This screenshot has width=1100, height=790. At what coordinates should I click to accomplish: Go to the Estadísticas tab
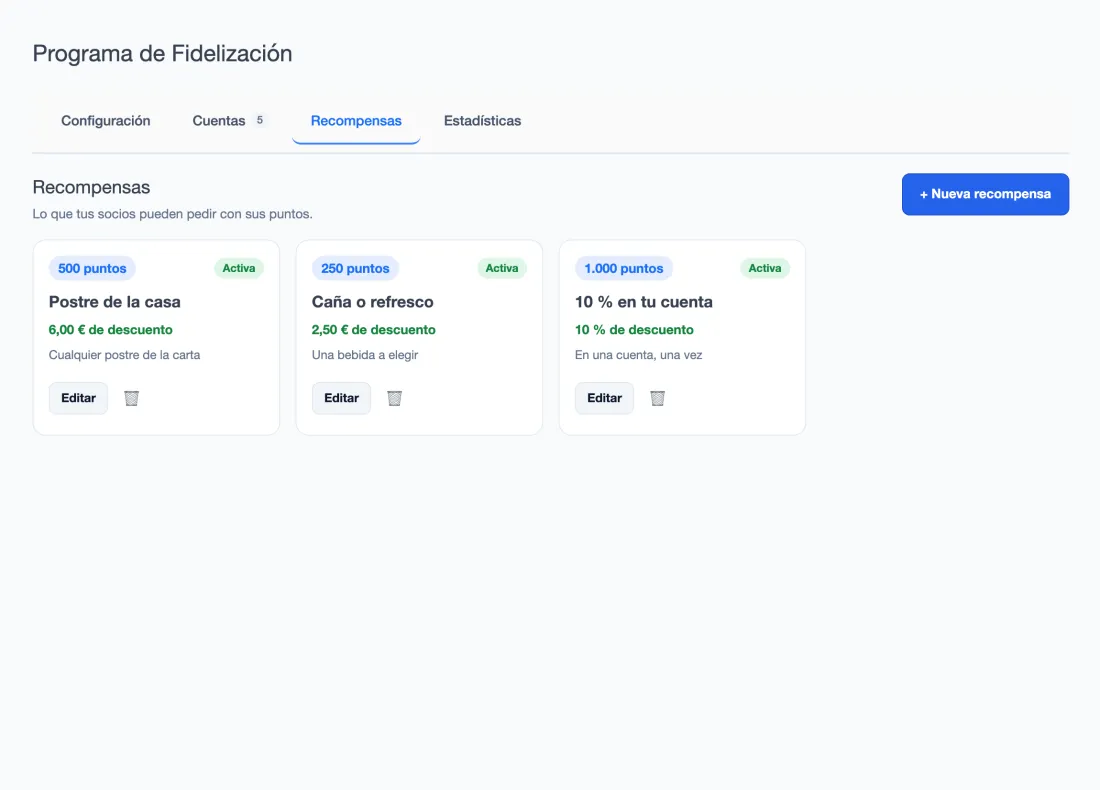483,121
